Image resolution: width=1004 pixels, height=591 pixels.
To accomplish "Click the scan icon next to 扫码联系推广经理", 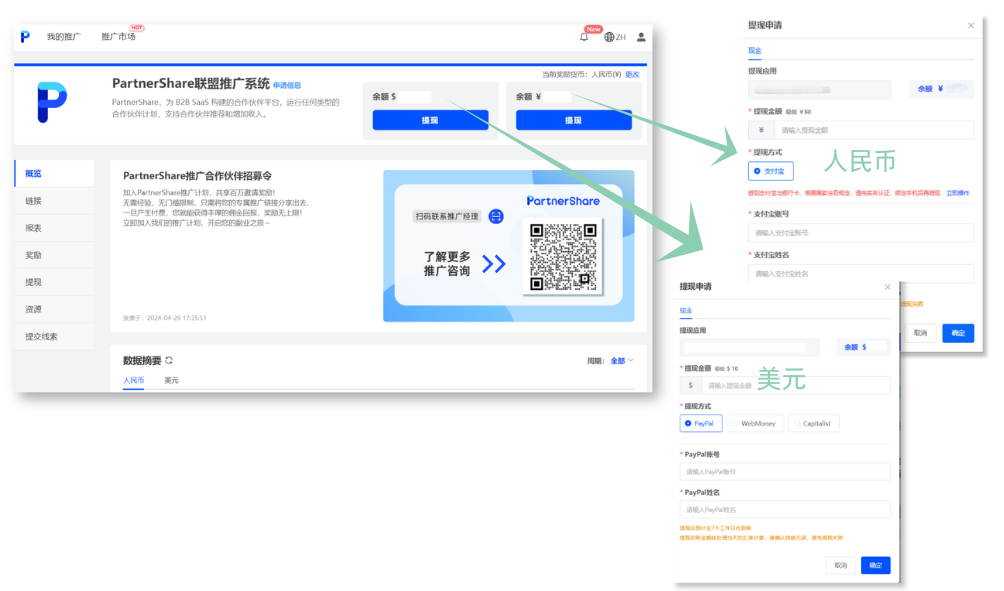I will [x=495, y=216].
